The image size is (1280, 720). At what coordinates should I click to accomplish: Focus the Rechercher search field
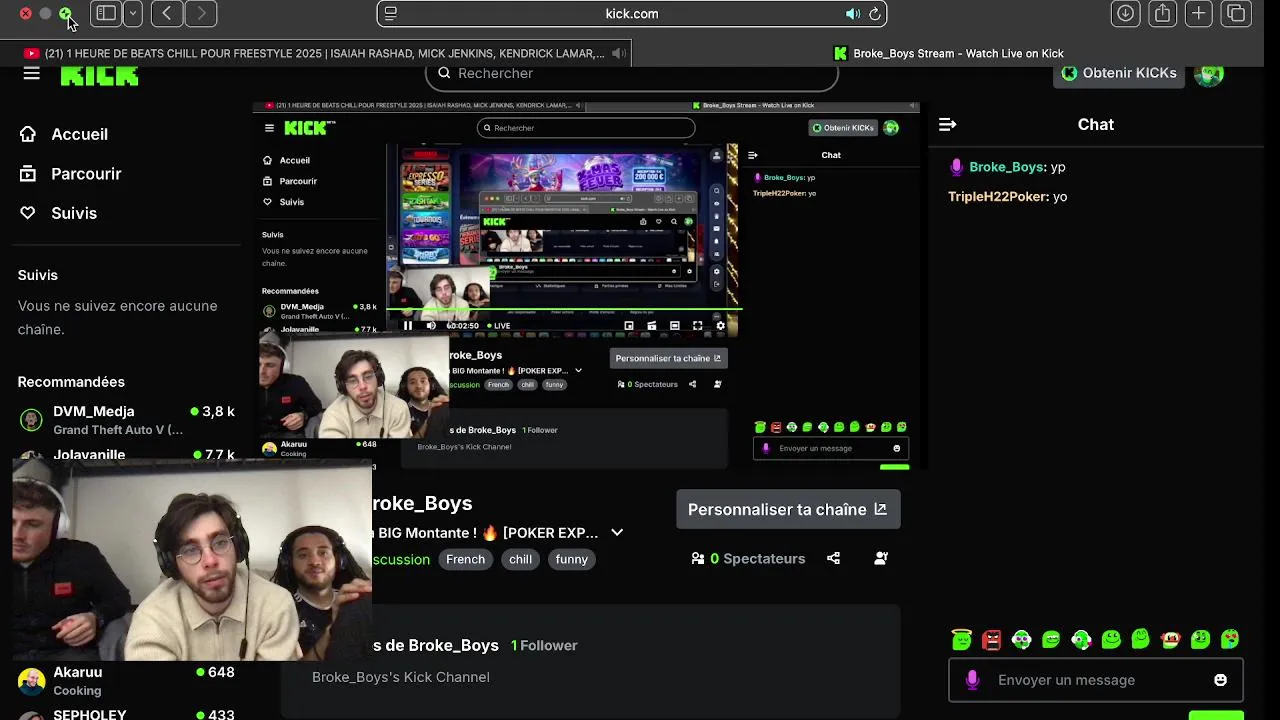632,73
